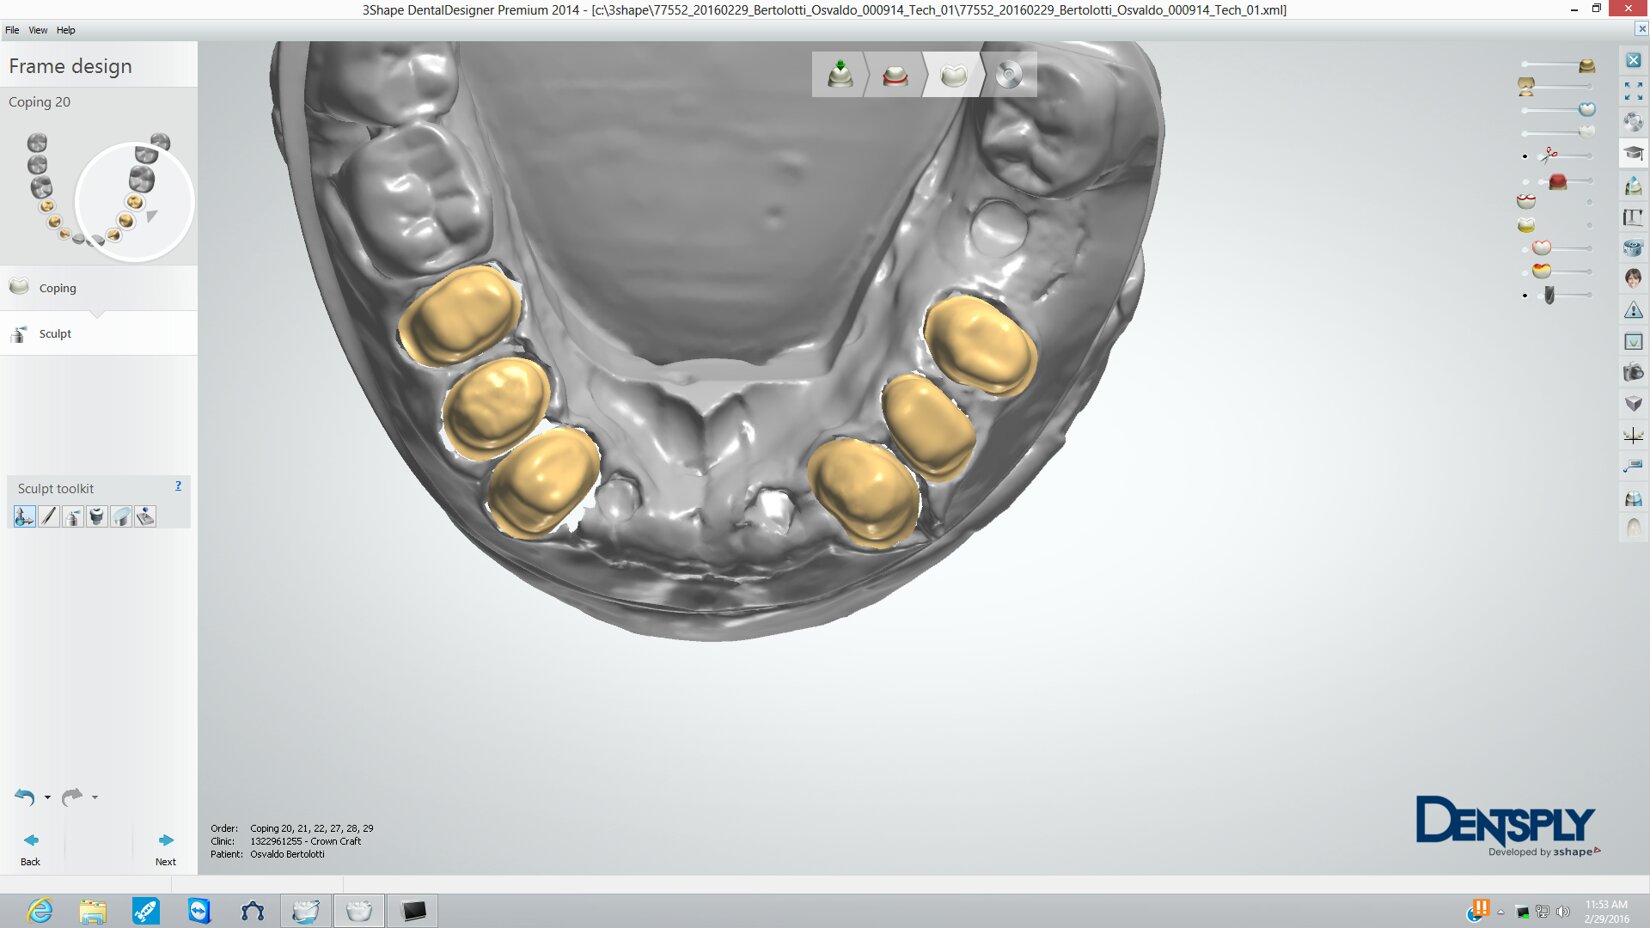Select the joystick sculpt toolkit tool

145,516
